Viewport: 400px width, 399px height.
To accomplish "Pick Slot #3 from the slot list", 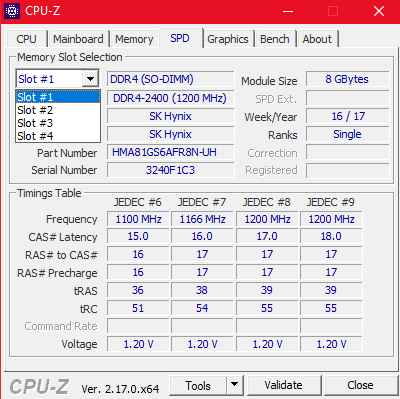I will (x=58, y=123).
